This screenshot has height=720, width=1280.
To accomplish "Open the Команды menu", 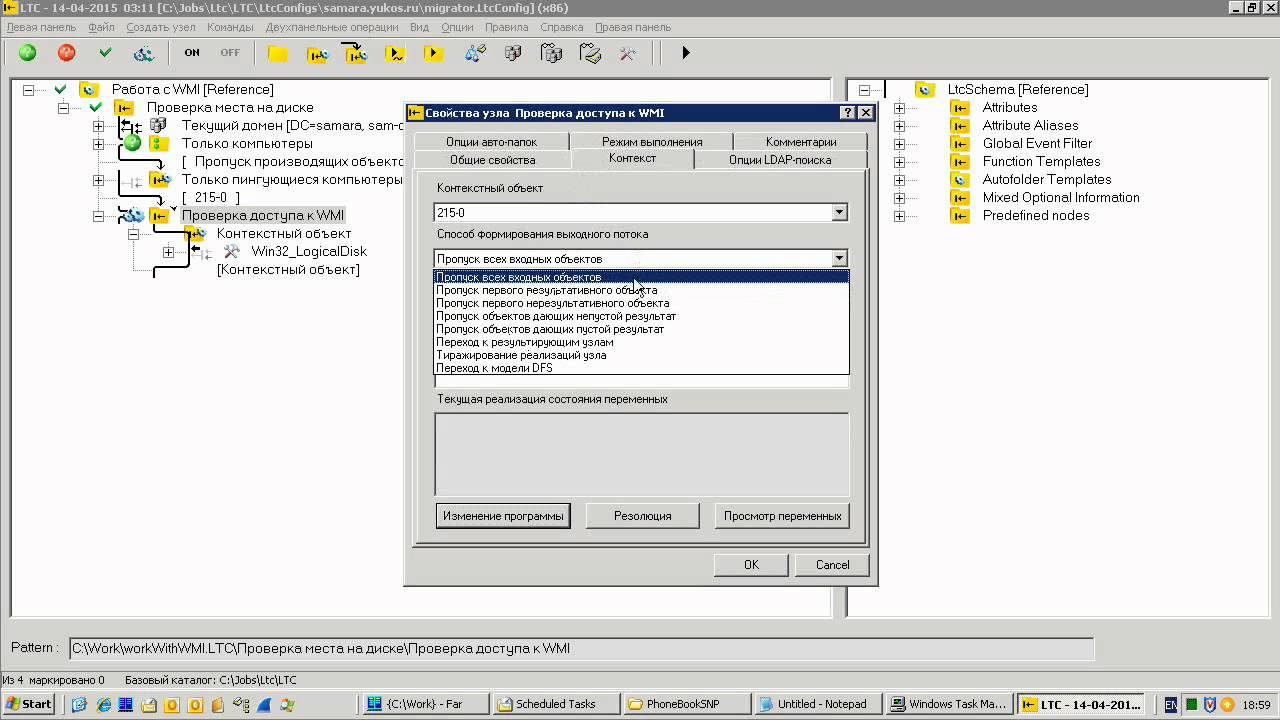I will click(x=230, y=27).
